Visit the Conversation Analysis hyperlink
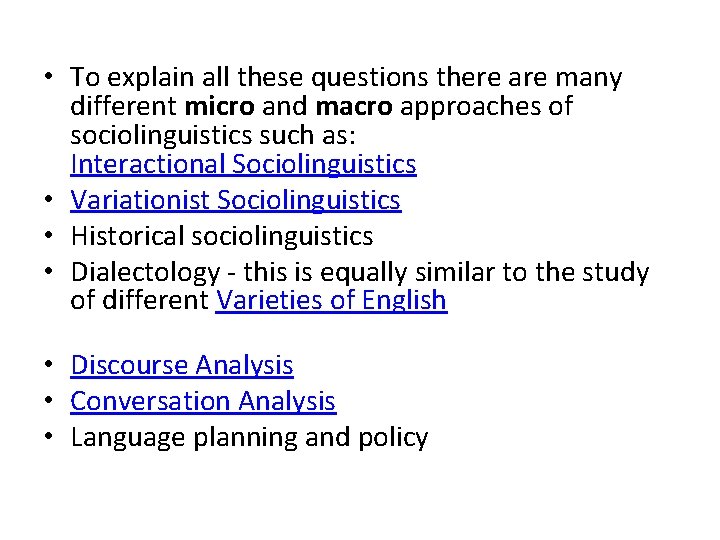 click(x=203, y=402)
